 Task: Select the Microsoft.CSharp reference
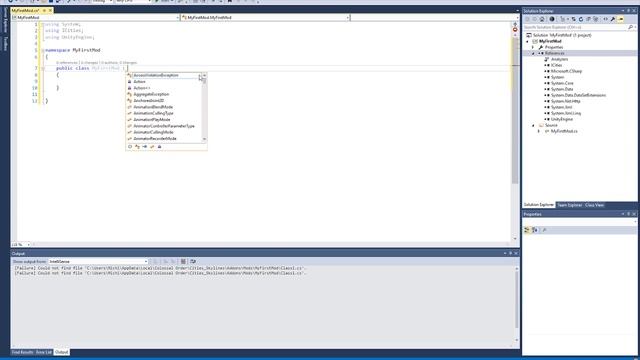pyautogui.click(x=566, y=71)
